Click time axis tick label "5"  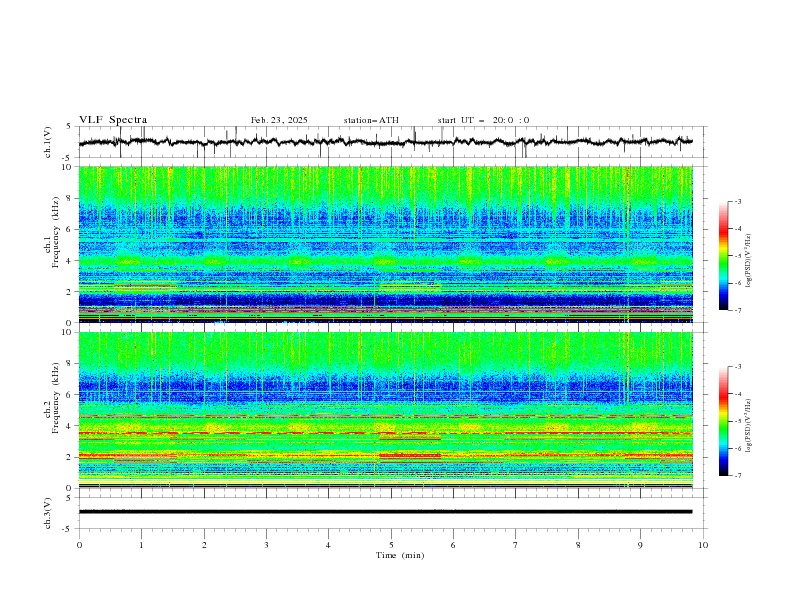coord(391,545)
